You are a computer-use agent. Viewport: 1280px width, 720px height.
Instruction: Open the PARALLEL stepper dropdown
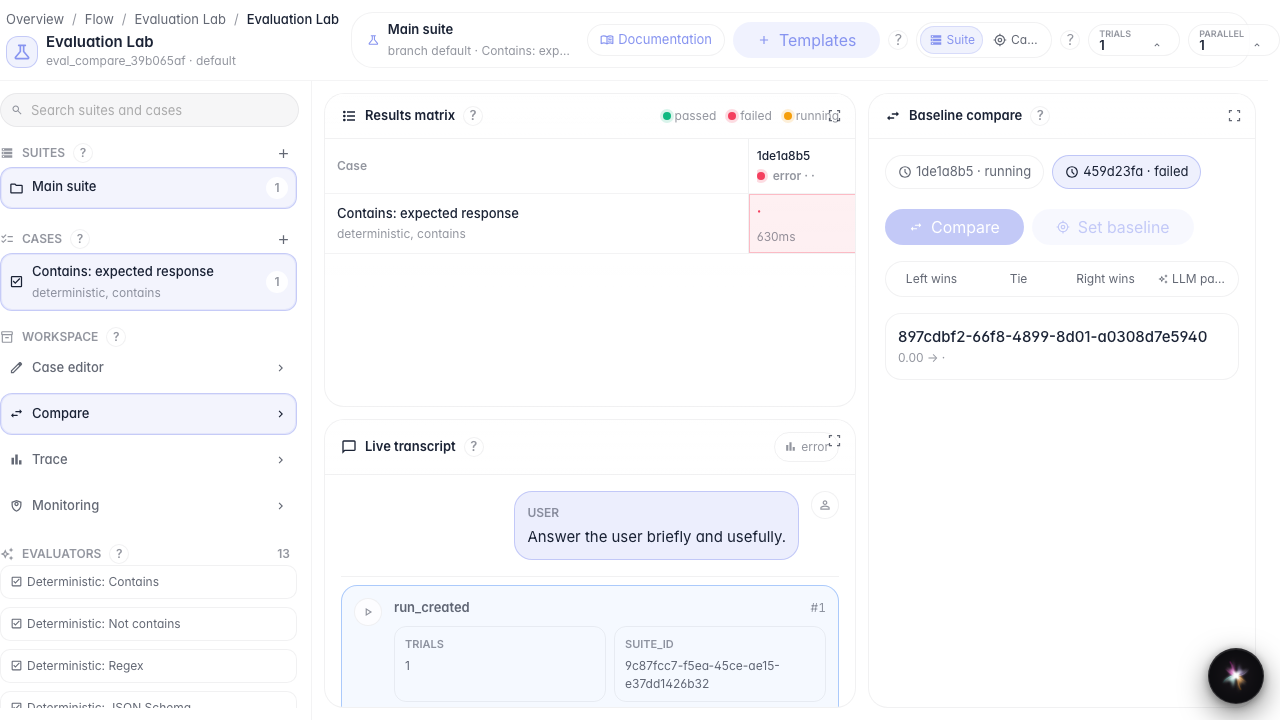coord(1257,45)
